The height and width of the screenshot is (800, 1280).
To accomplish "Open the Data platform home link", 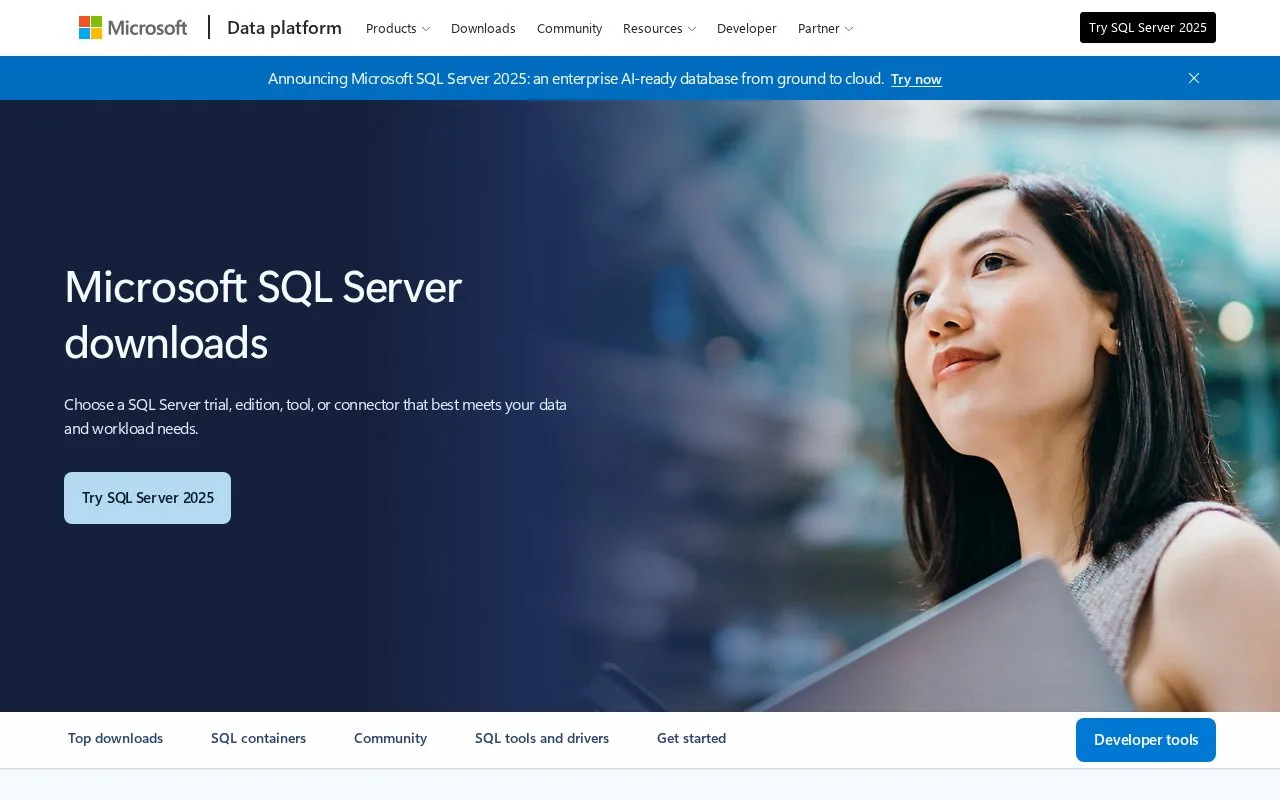I will tap(284, 28).
